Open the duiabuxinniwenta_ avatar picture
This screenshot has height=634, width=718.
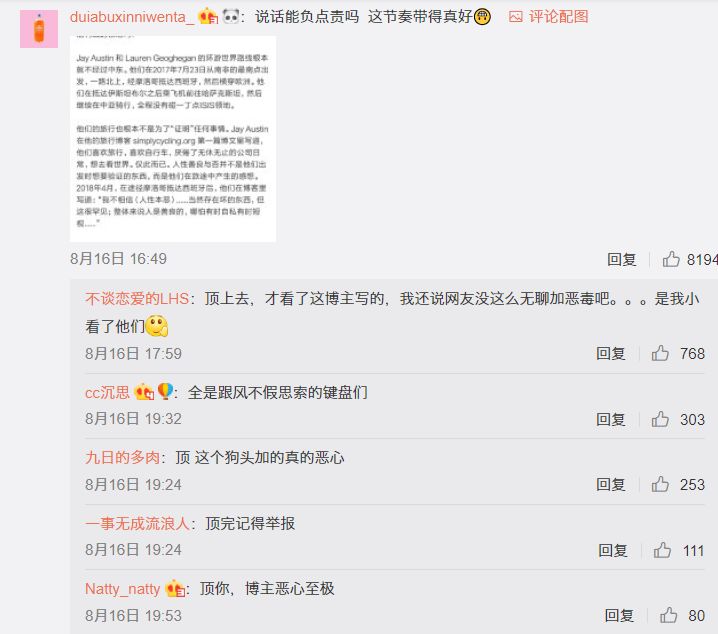coord(39,28)
